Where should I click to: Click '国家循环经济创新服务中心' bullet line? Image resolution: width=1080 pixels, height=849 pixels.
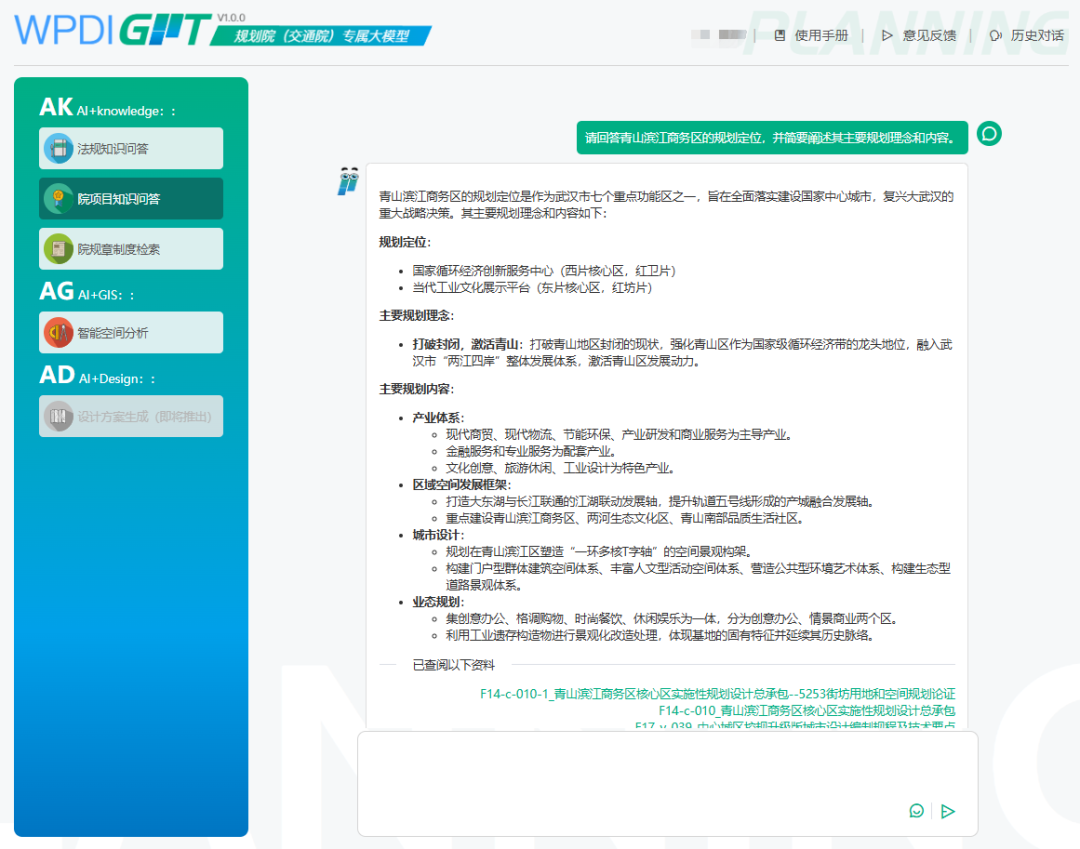click(544, 271)
